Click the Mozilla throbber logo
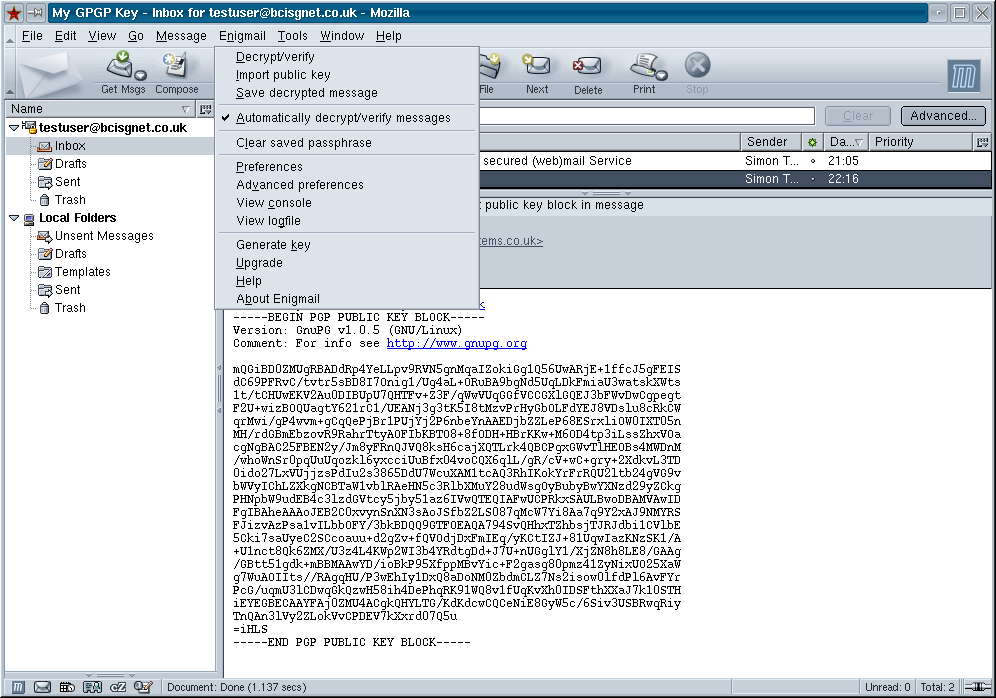Viewport: 996px width, 698px height. tap(963, 76)
